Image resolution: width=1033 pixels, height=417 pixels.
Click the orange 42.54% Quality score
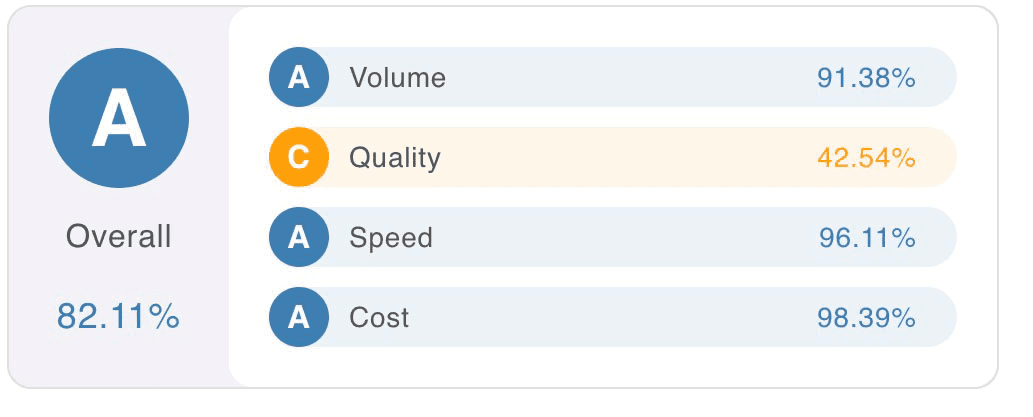(x=866, y=157)
